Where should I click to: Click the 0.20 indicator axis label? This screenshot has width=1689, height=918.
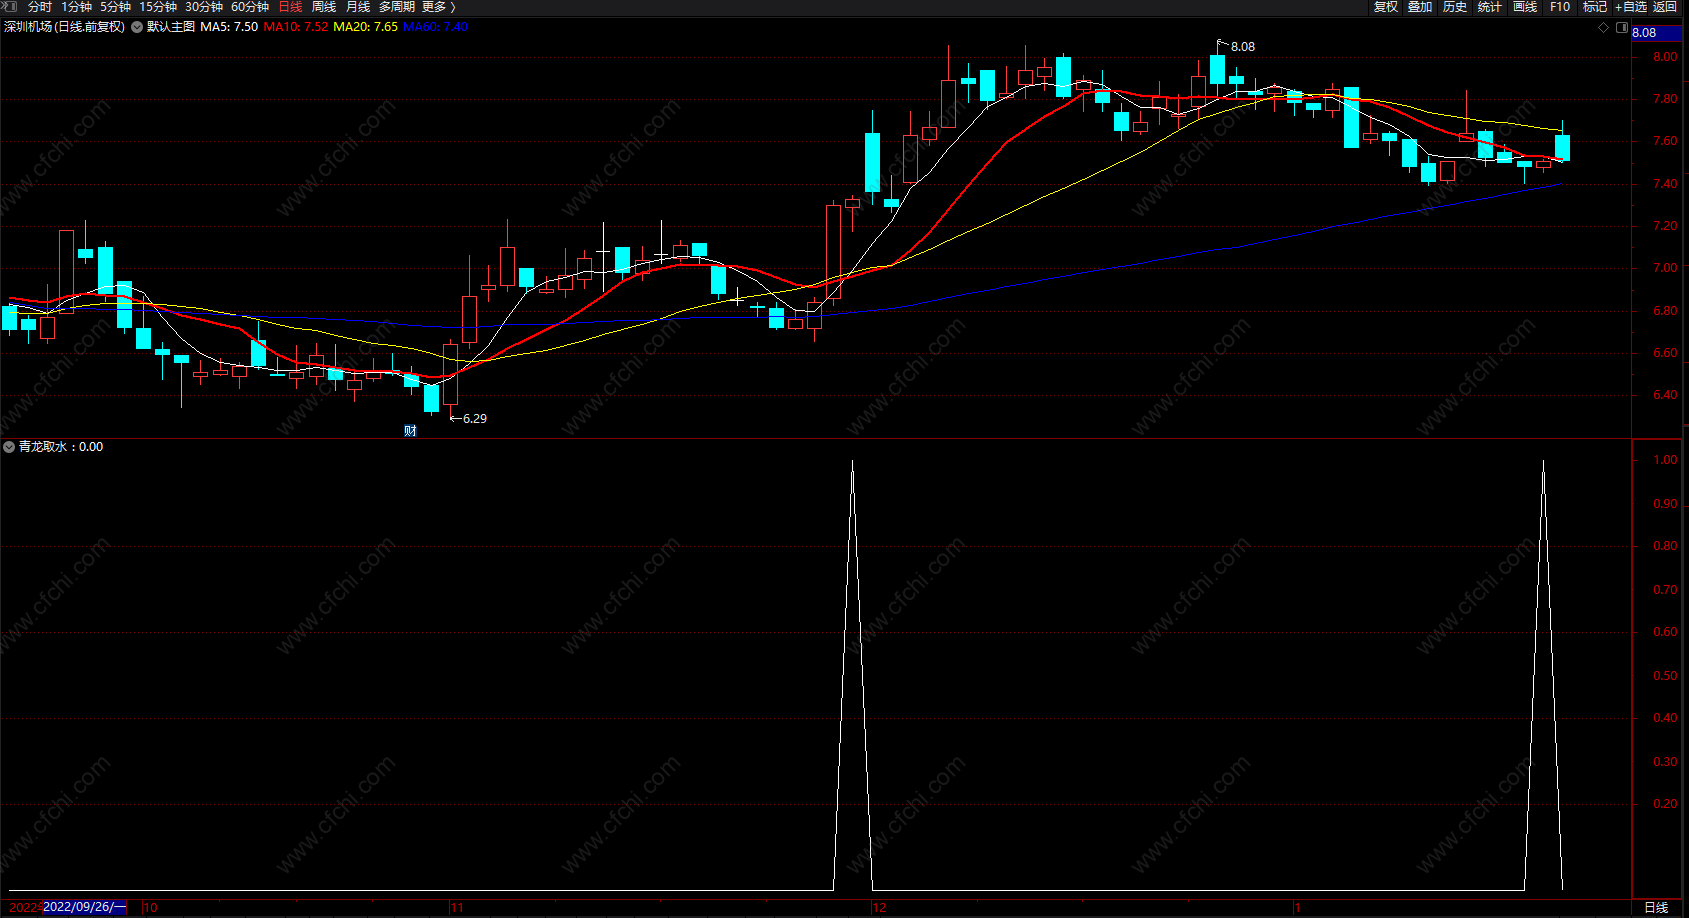1665,804
